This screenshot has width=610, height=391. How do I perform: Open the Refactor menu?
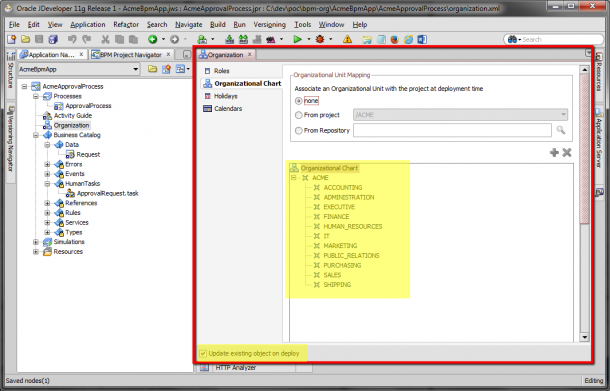click(x=126, y=25)
